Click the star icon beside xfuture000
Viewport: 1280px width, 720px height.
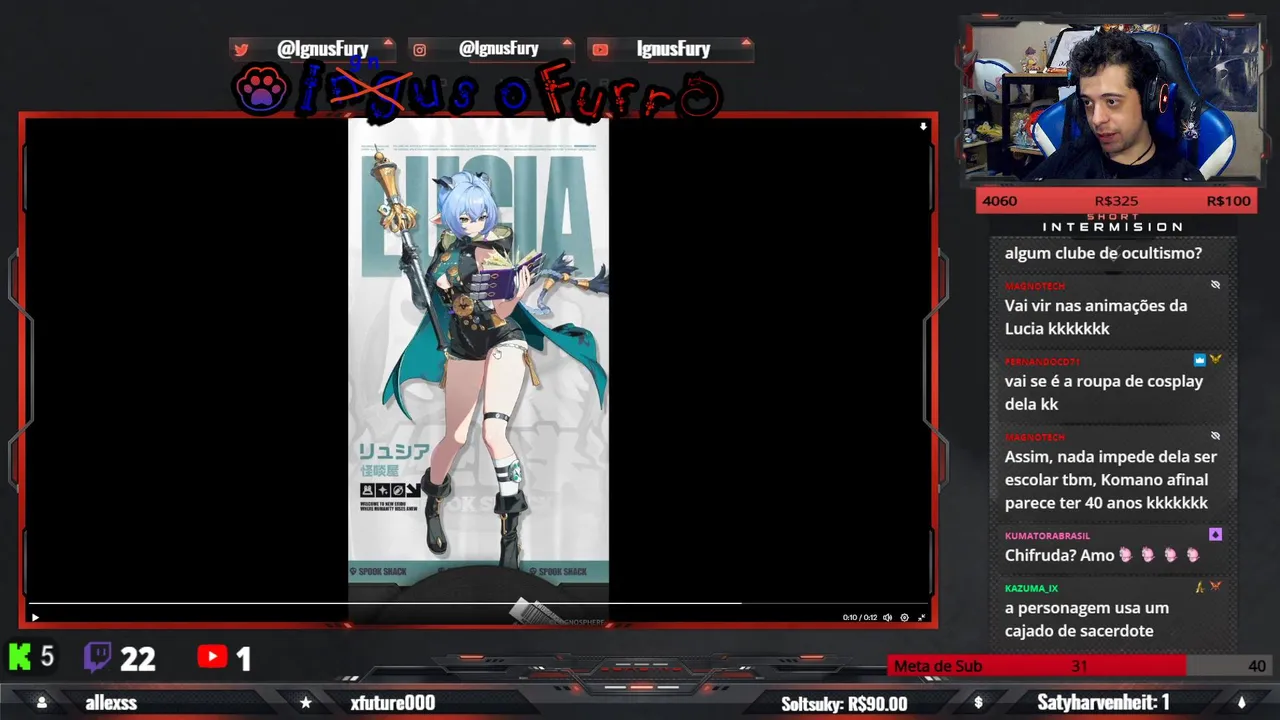pyautogui.click(x=305, y=703)
